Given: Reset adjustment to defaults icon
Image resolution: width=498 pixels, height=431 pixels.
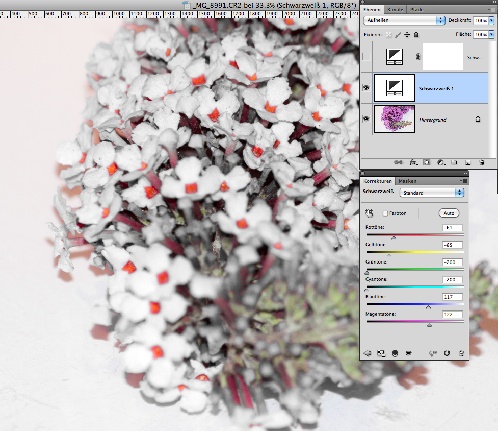Looking at the screenshot, I should tap(447, 353).
